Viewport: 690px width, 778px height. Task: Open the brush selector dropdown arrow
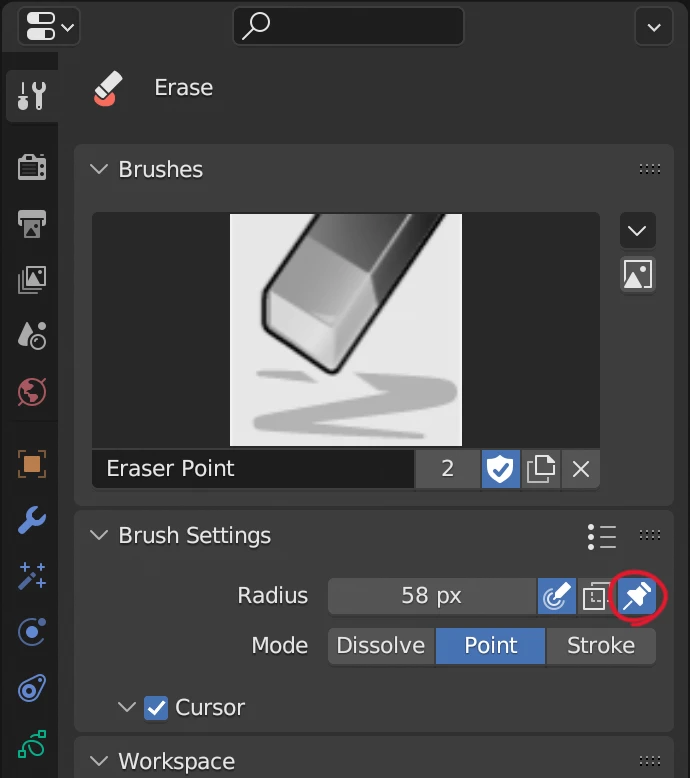638,232
